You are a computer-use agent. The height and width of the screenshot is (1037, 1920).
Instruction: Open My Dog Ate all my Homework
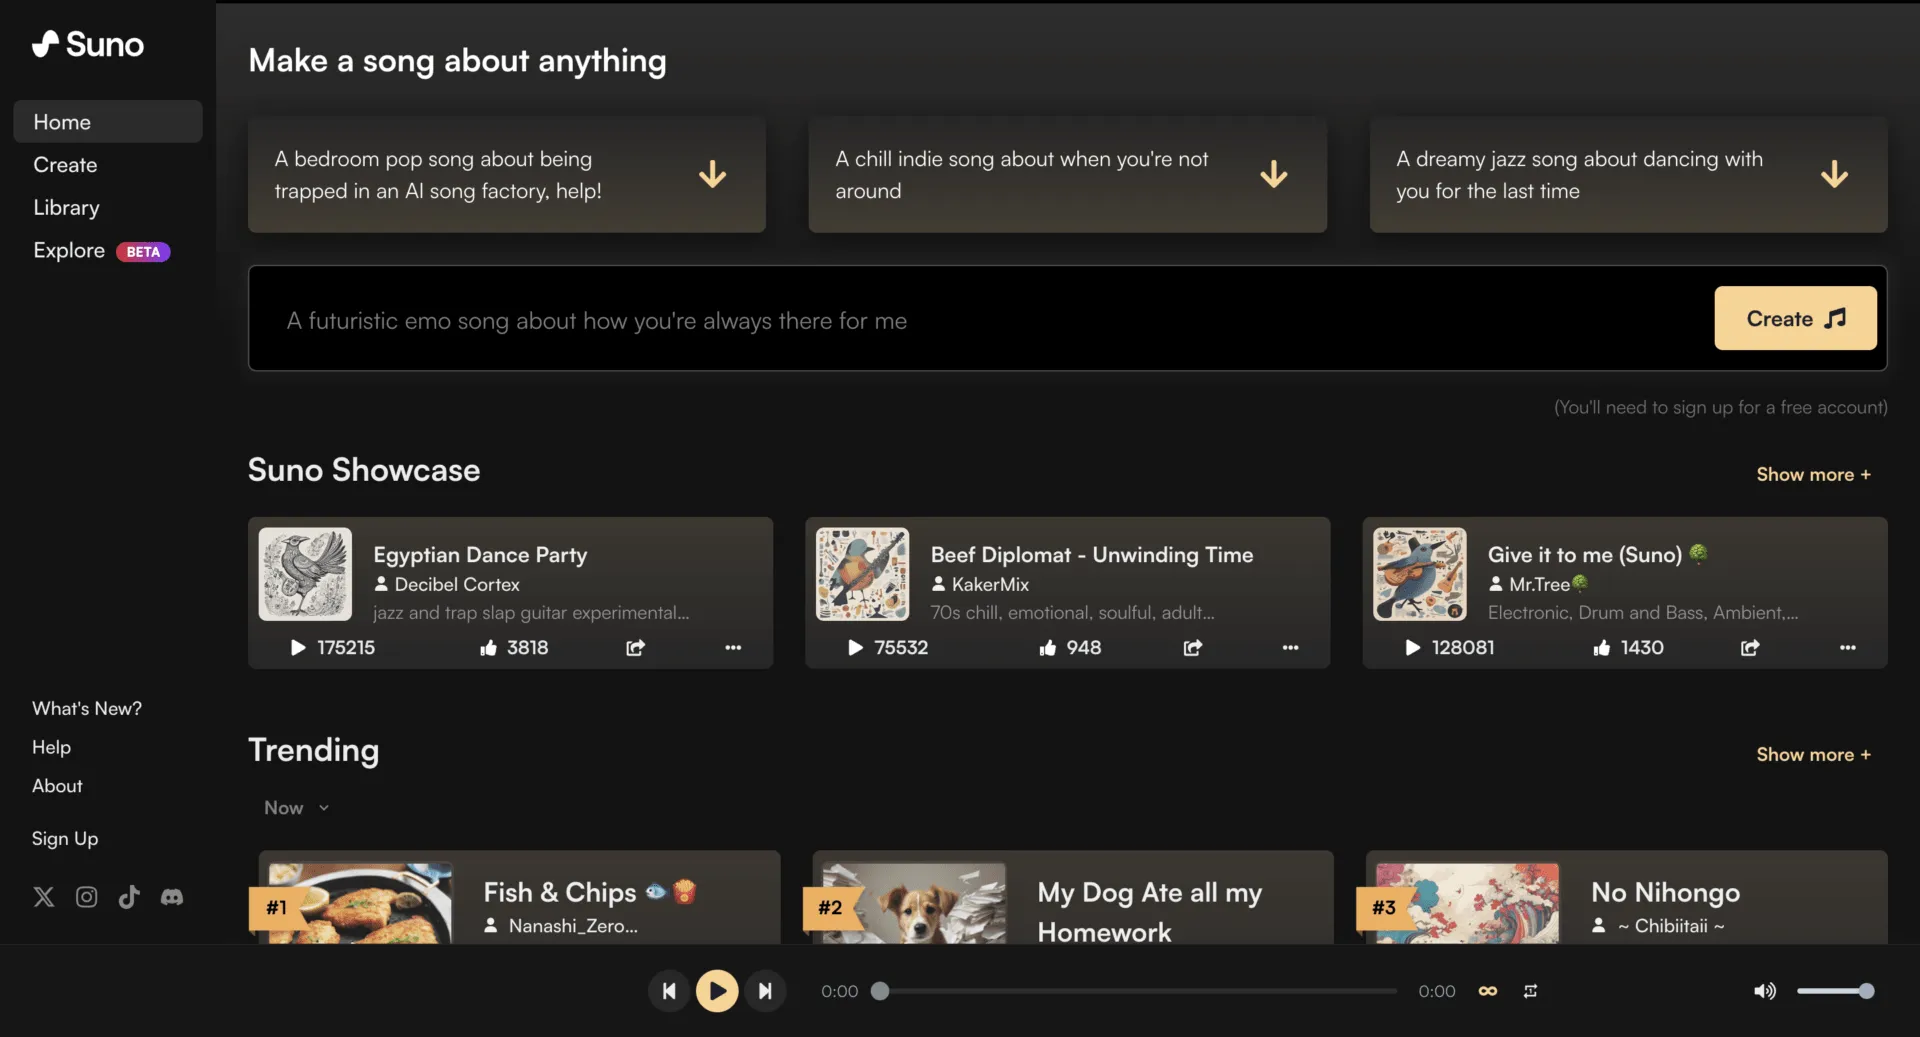point(1150,911)
